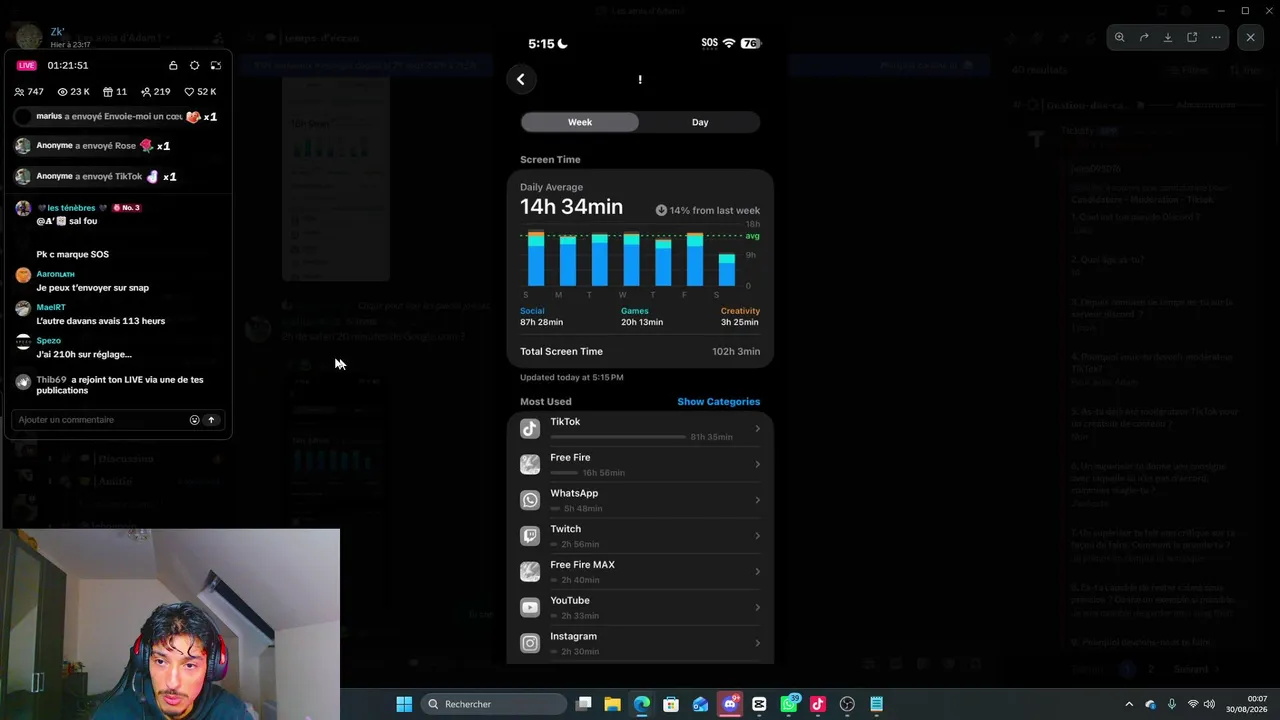Click the TikTok app icon in Most Used
The height and width of the screenshot is (720, 1280).
(x=530, y=429)
